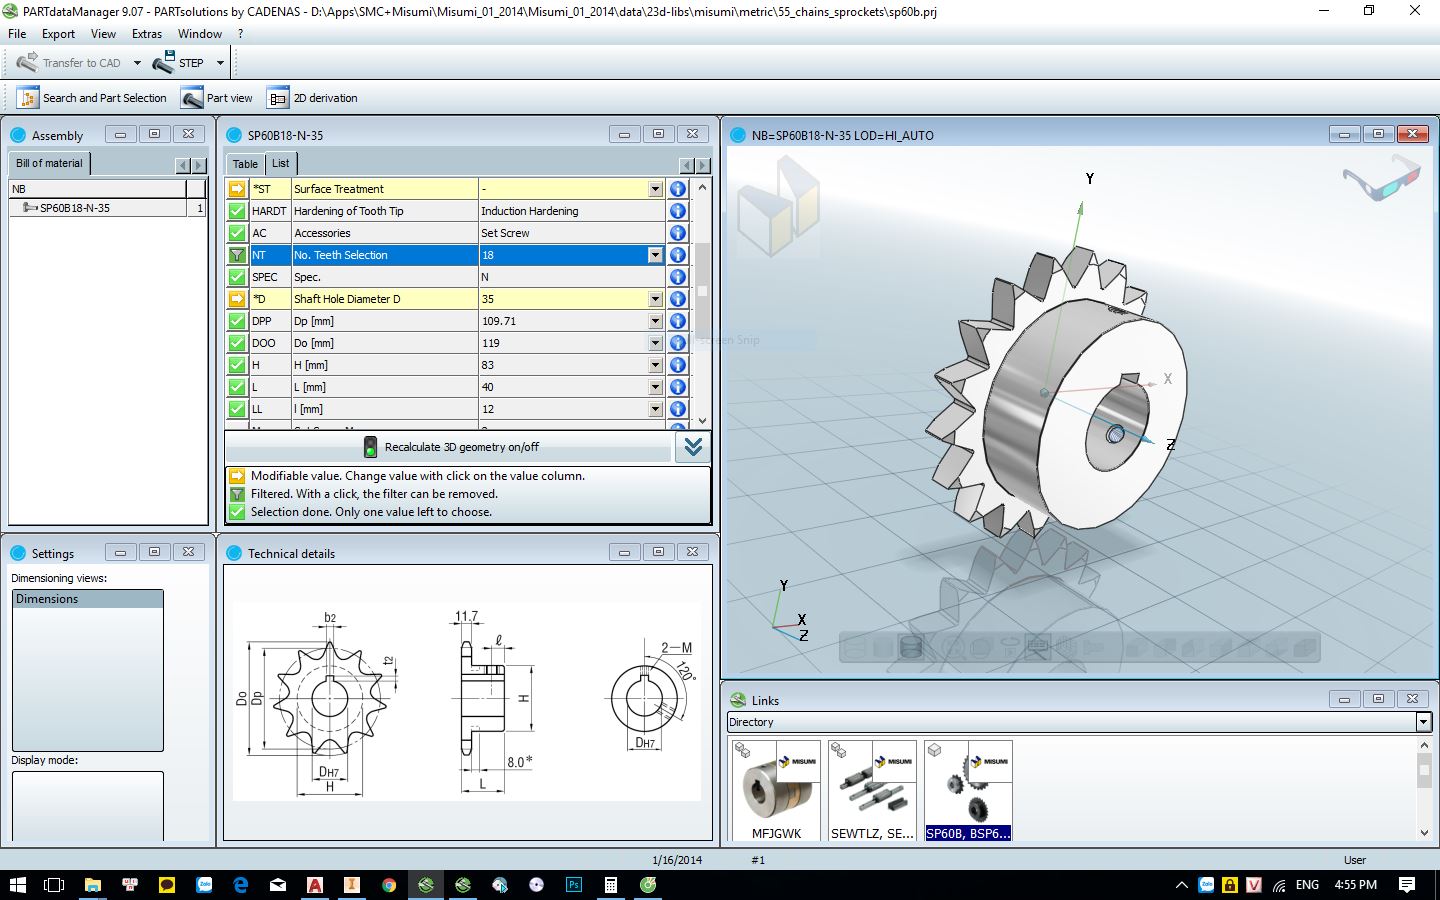Open the SP60B, BSP6... link thumbnail
The image size is (1440, 900).
[x=968, y=790]
